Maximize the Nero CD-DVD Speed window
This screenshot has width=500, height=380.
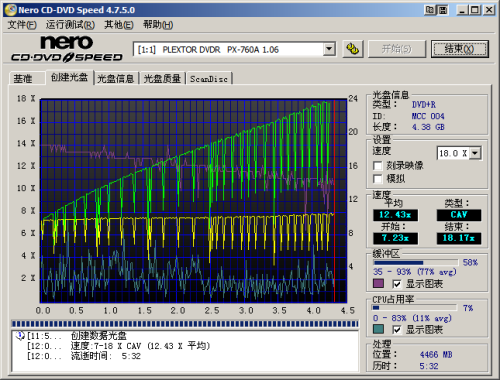coord(475,10)
